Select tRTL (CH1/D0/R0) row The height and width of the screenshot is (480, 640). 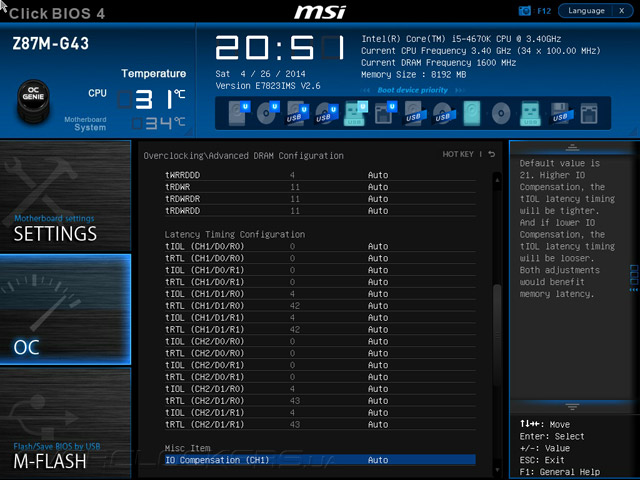[320, 258]
